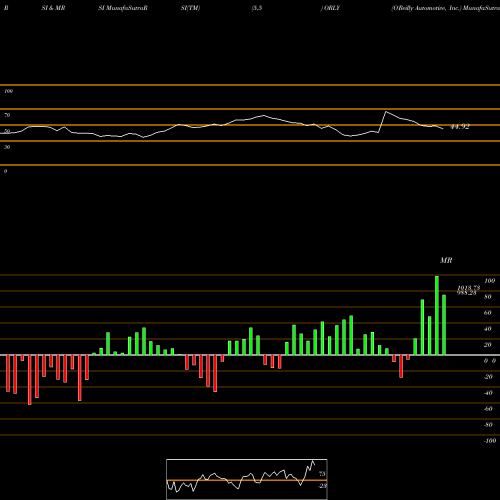Click the -40 label on MR axis
This screenshot has height=500, width=500.
click(x=488, y=393)
